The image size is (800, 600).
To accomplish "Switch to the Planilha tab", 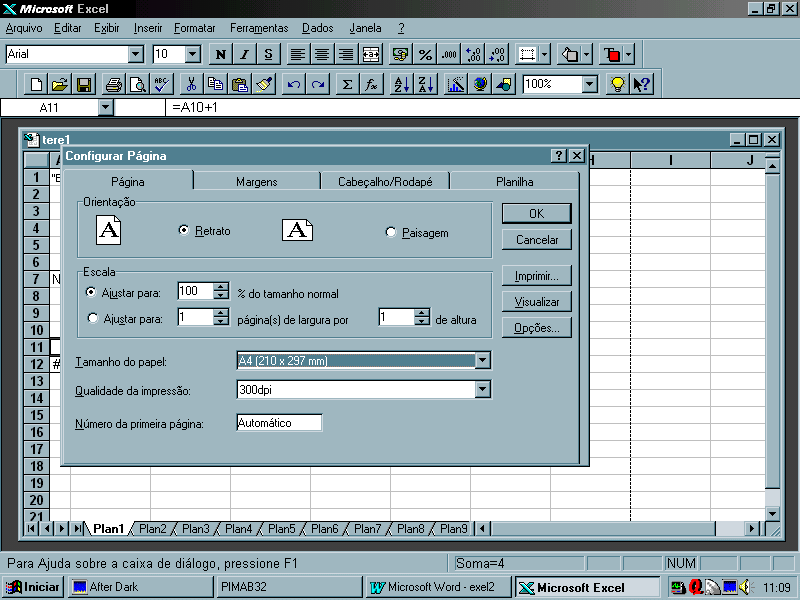I will (514, 182).
